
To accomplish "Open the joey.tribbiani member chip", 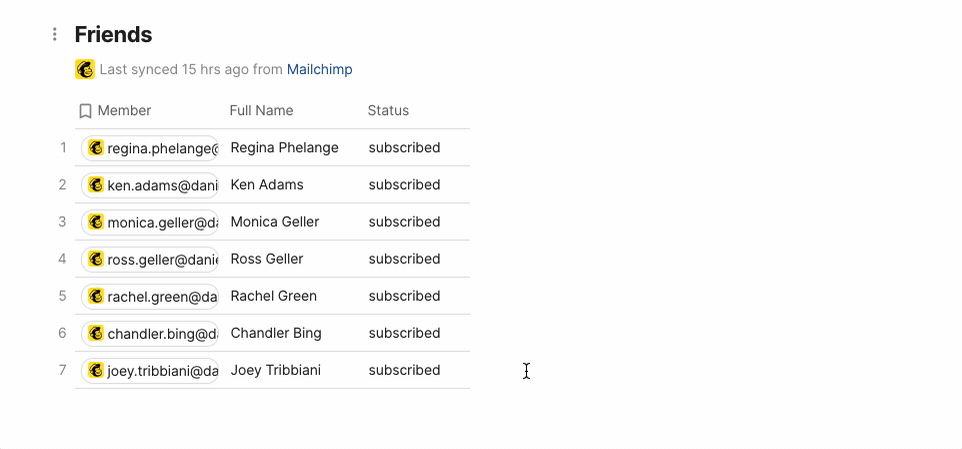I will coord(162,370).
